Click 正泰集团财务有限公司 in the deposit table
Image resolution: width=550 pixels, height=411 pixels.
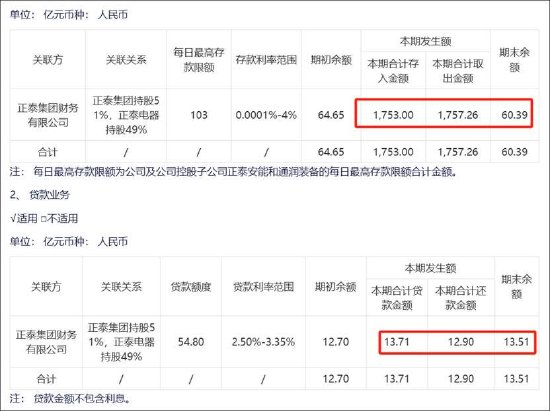[48, 115]
